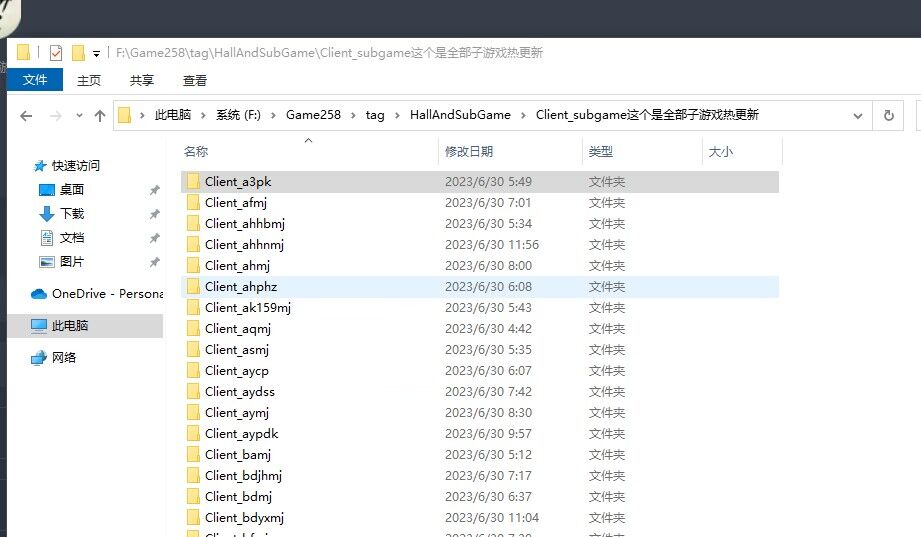Click the Properties icon in quick access toolbar
The width and height of the screenshot is (921, 537).
point(55,53)
